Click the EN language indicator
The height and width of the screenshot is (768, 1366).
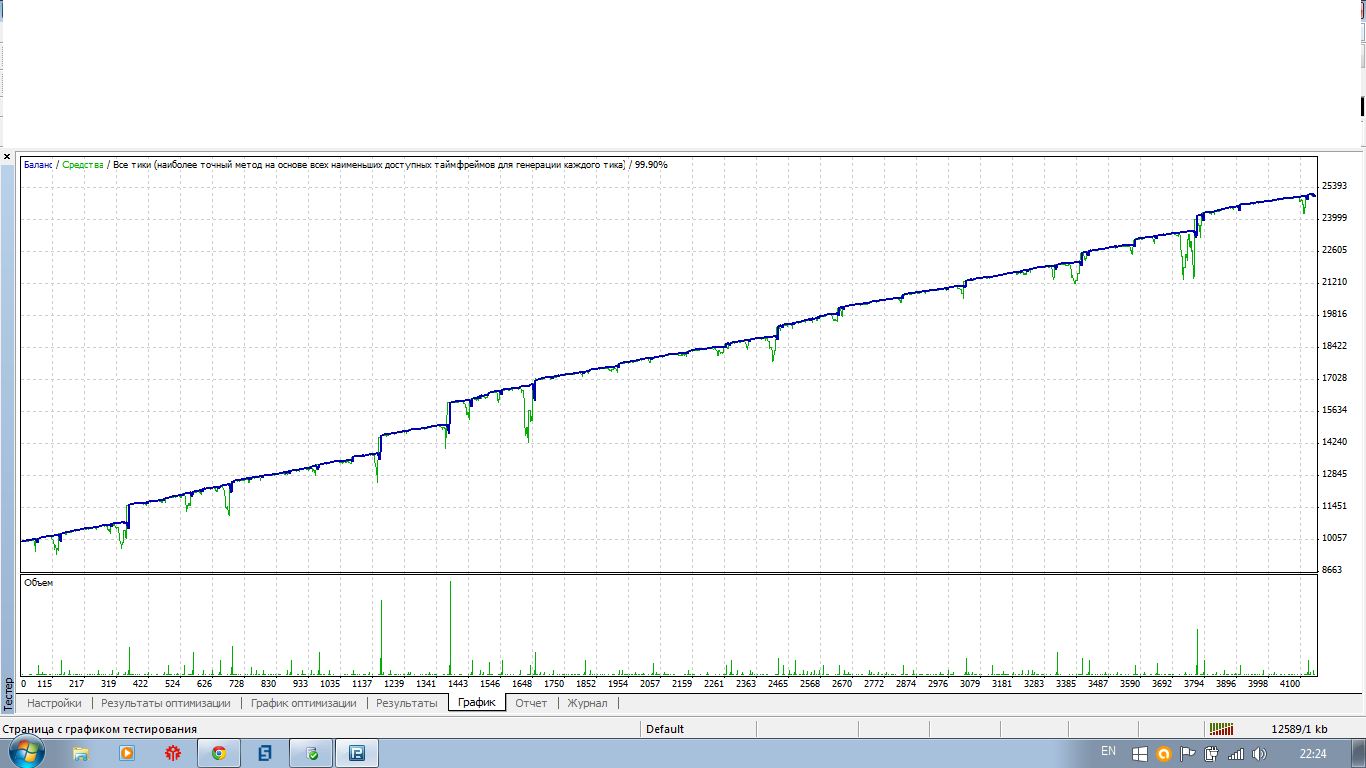[x=1108, y=751]
